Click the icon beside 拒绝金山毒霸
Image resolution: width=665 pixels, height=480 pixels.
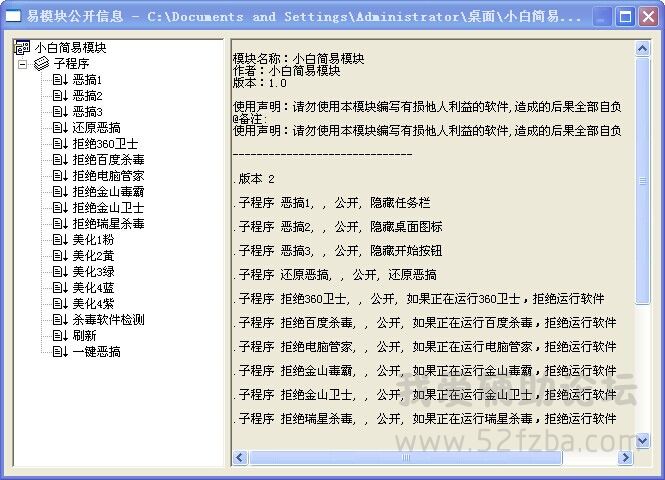point(60,192)
